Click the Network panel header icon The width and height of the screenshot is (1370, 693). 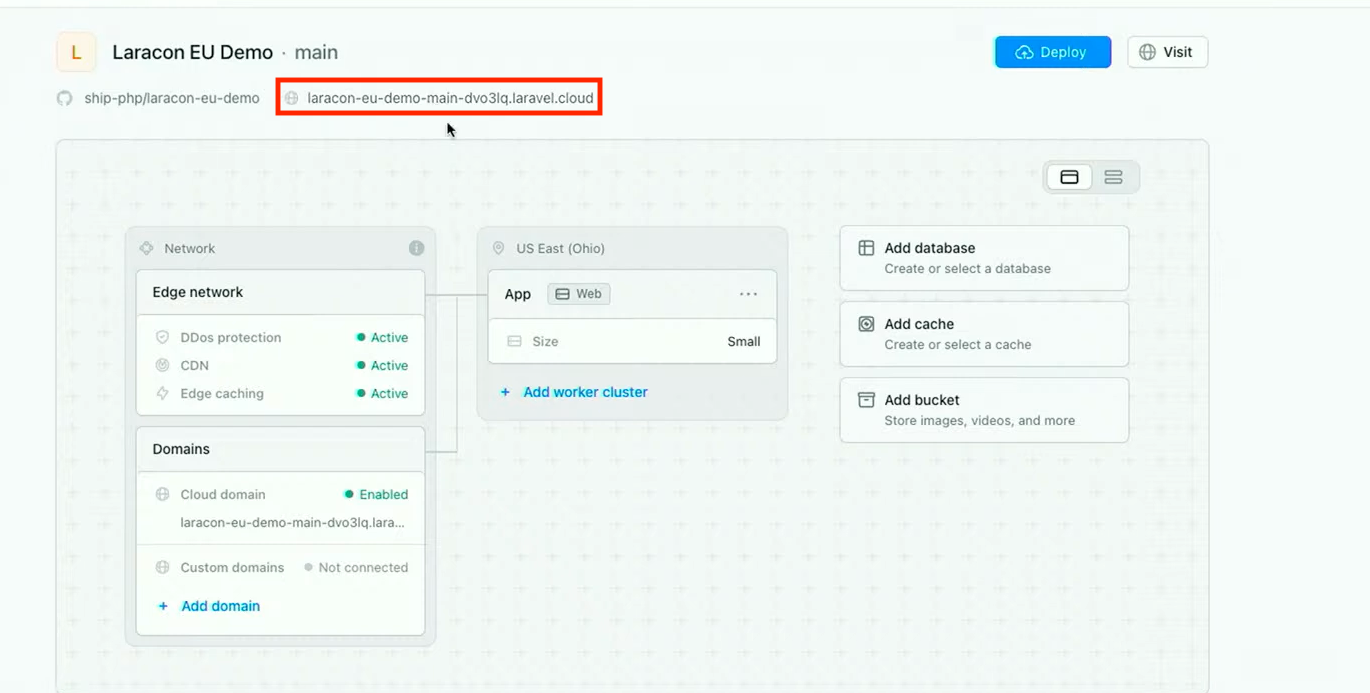point(146,248)
